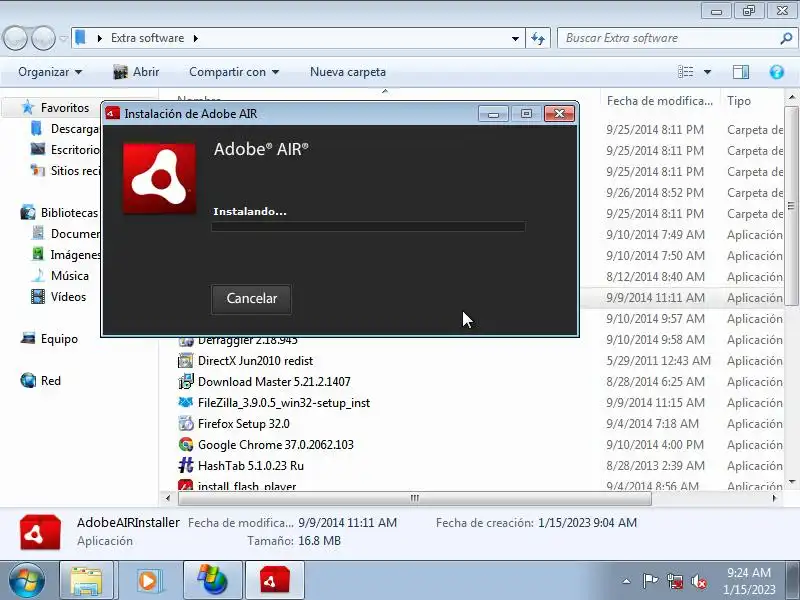Screen dimensions: 800x600
Task: Show hidden system tray icons
Action: coord(627,581)
